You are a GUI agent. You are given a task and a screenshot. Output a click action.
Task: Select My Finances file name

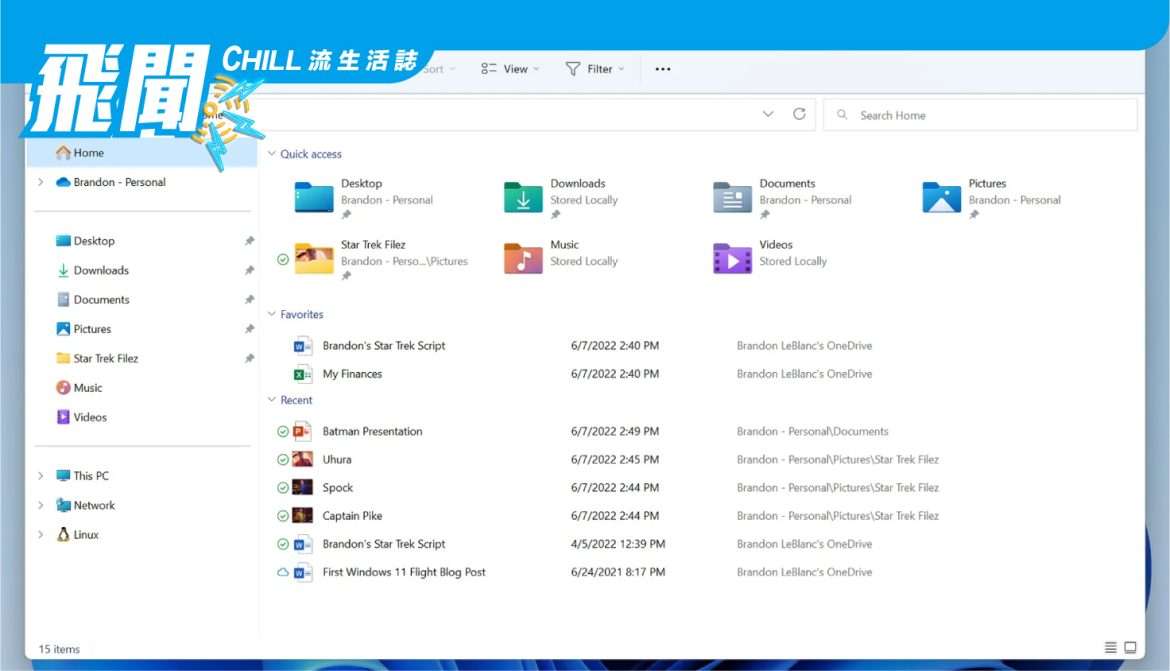352,374
